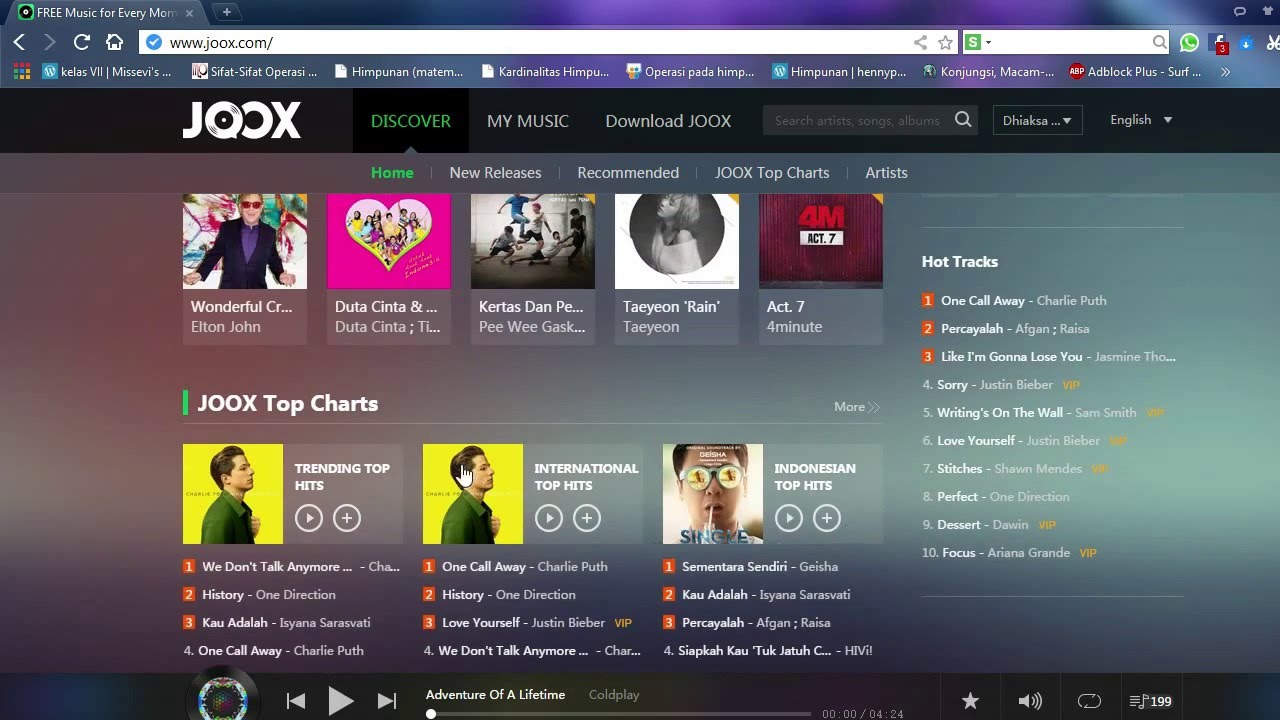Open the Kertas Dan Pe... album cover

533,241
